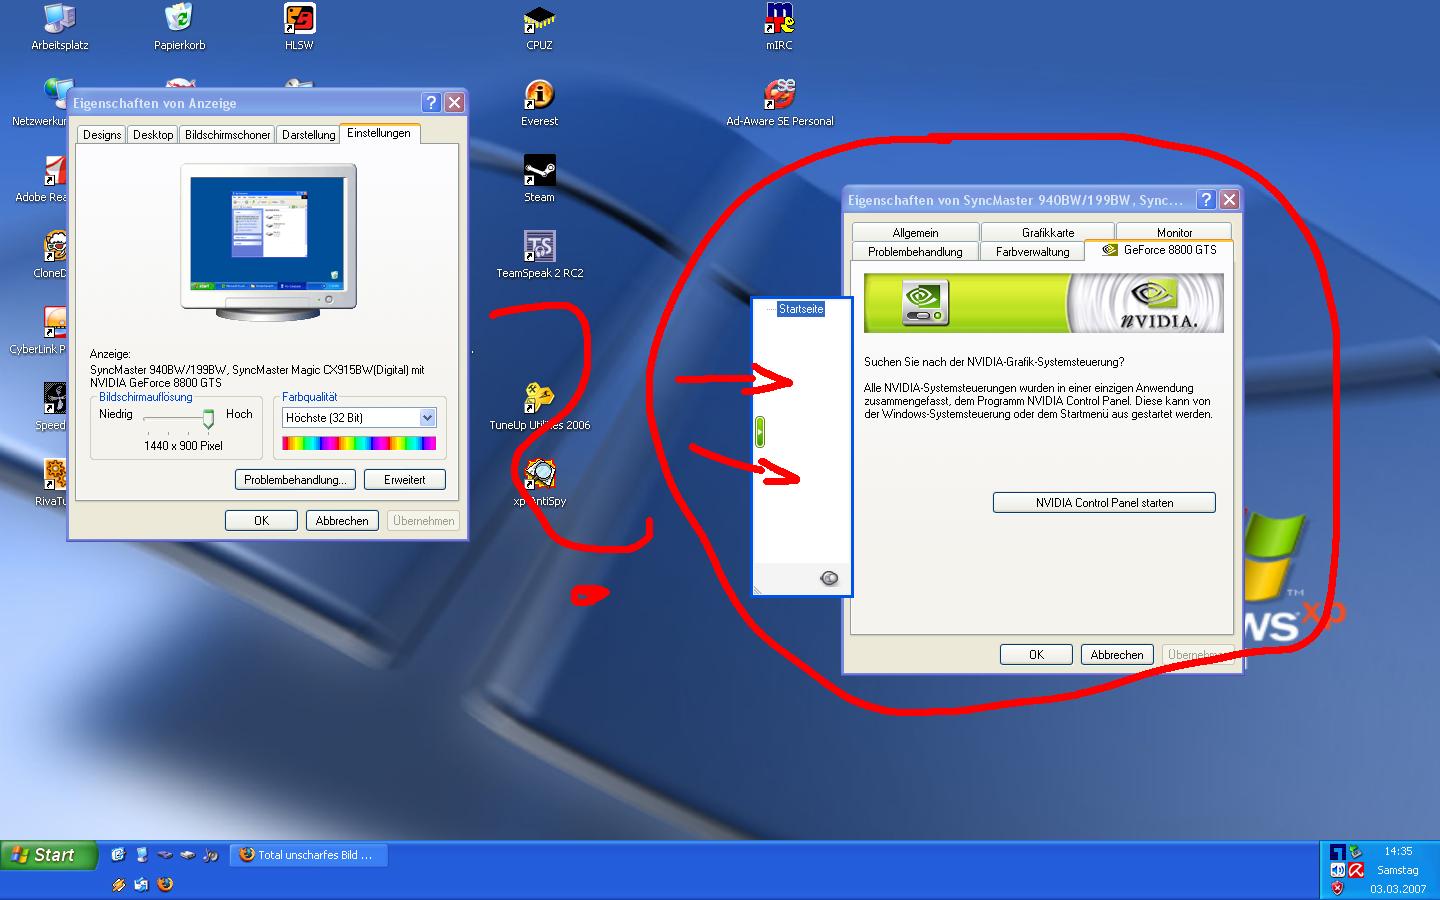Click the color spectrum bar under Farbqualität
The height and width of the screenshot is (900, 1440).
[359, 443]
